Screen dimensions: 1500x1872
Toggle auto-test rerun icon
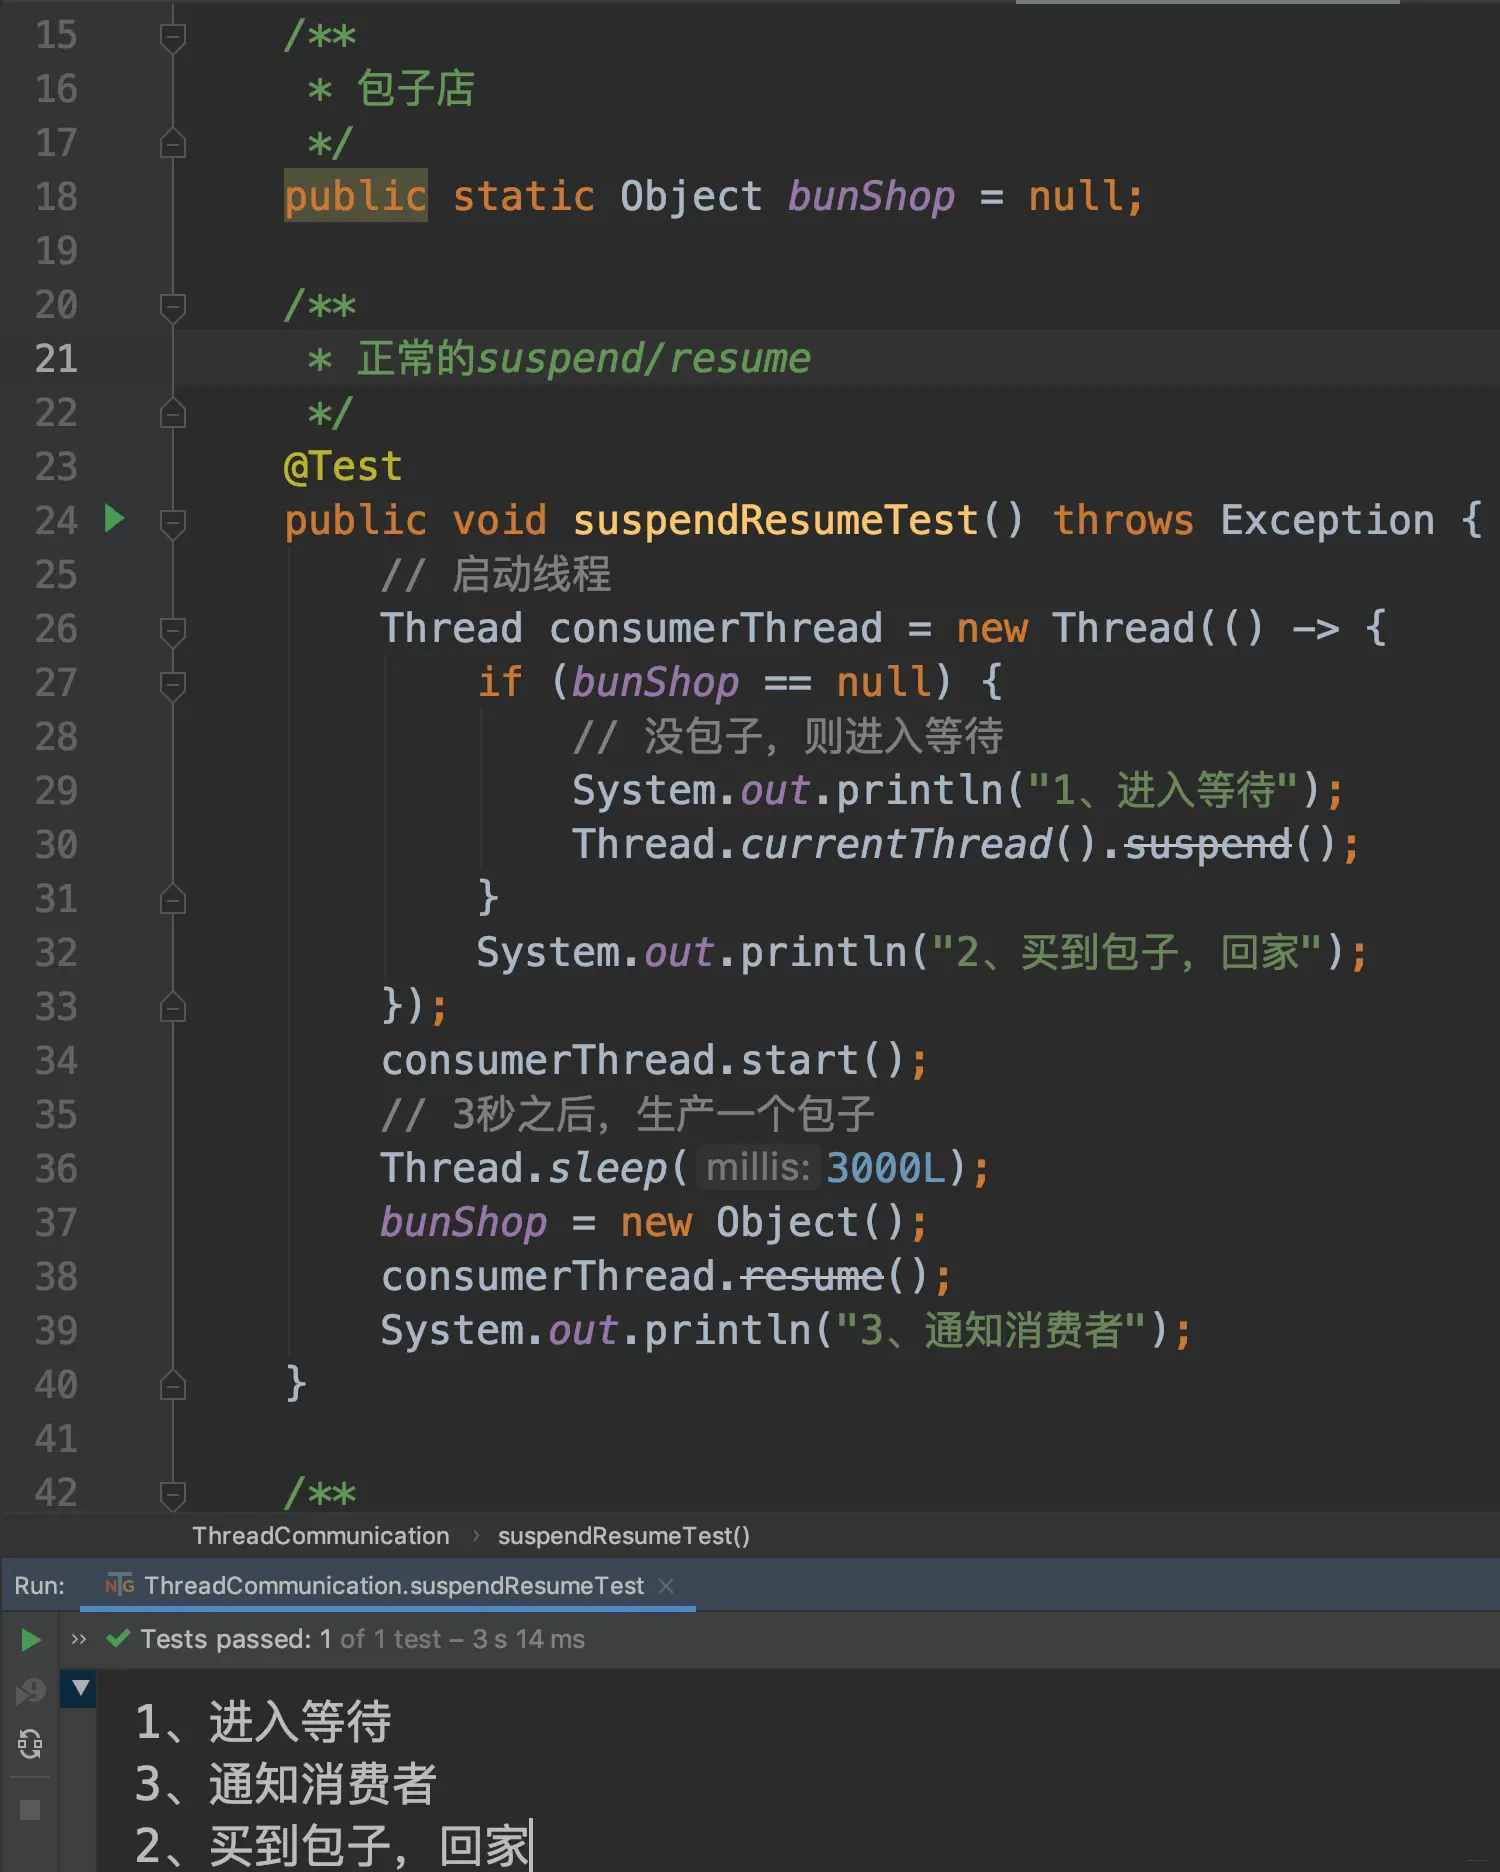(x=30, y=1744)
